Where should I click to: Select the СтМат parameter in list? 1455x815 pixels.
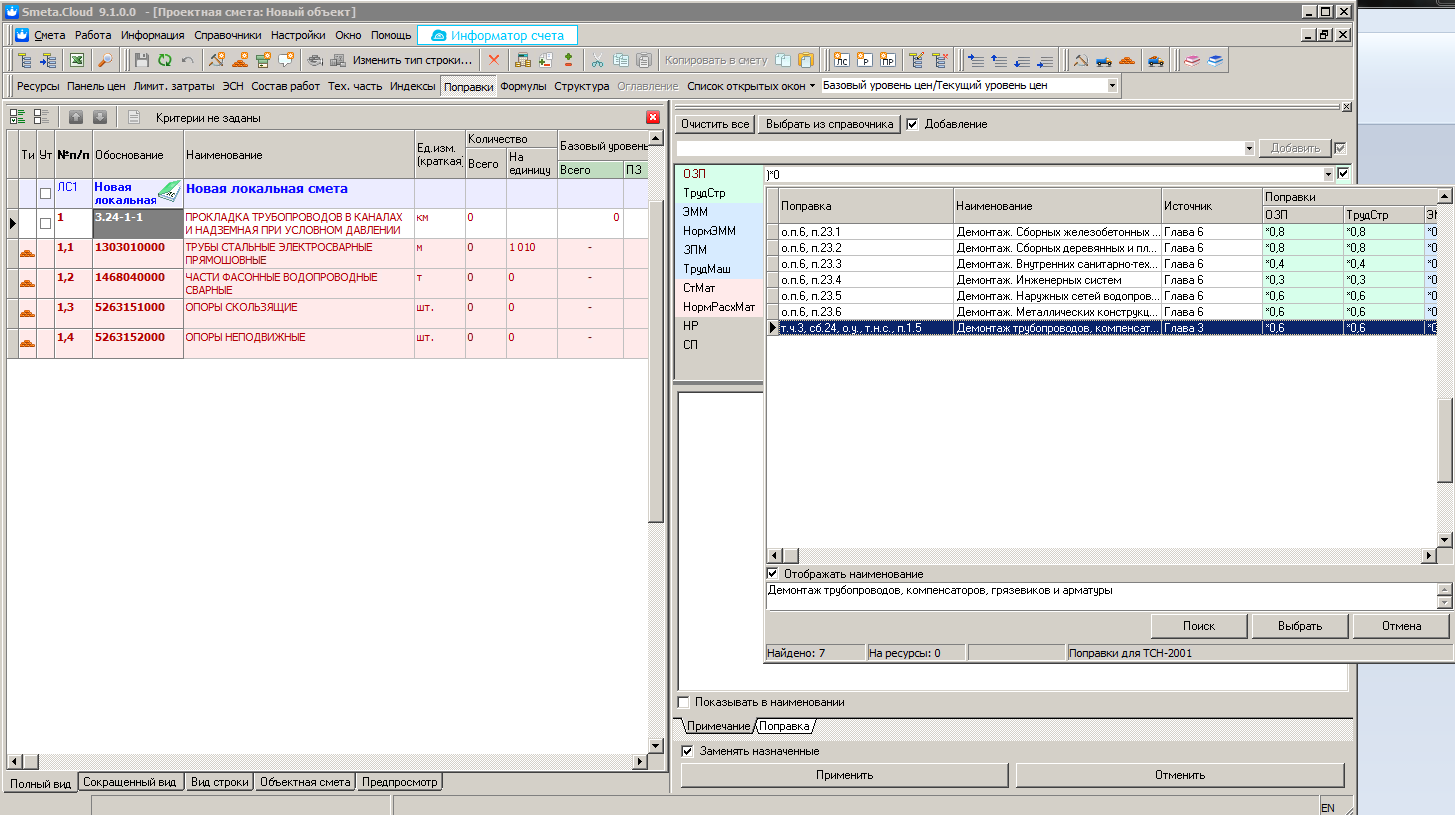click(699, 288)
